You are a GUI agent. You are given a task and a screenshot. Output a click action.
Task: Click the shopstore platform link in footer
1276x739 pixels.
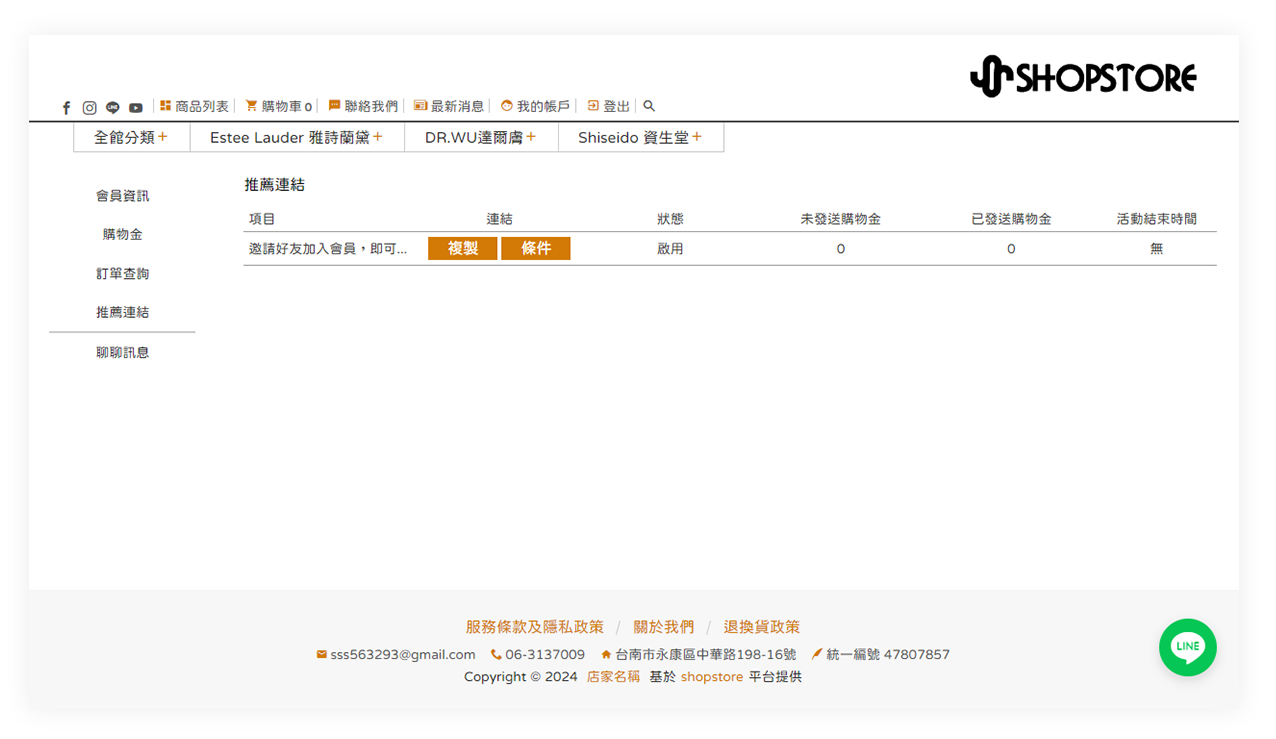711,677
